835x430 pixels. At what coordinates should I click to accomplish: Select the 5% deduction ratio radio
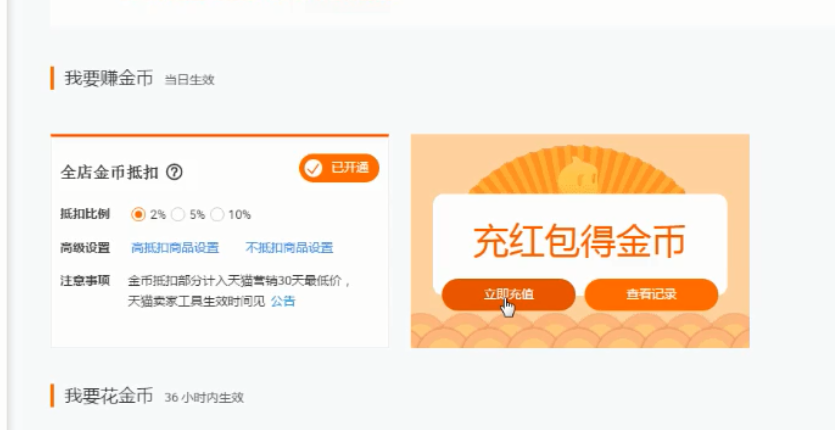tap(178, 215)
